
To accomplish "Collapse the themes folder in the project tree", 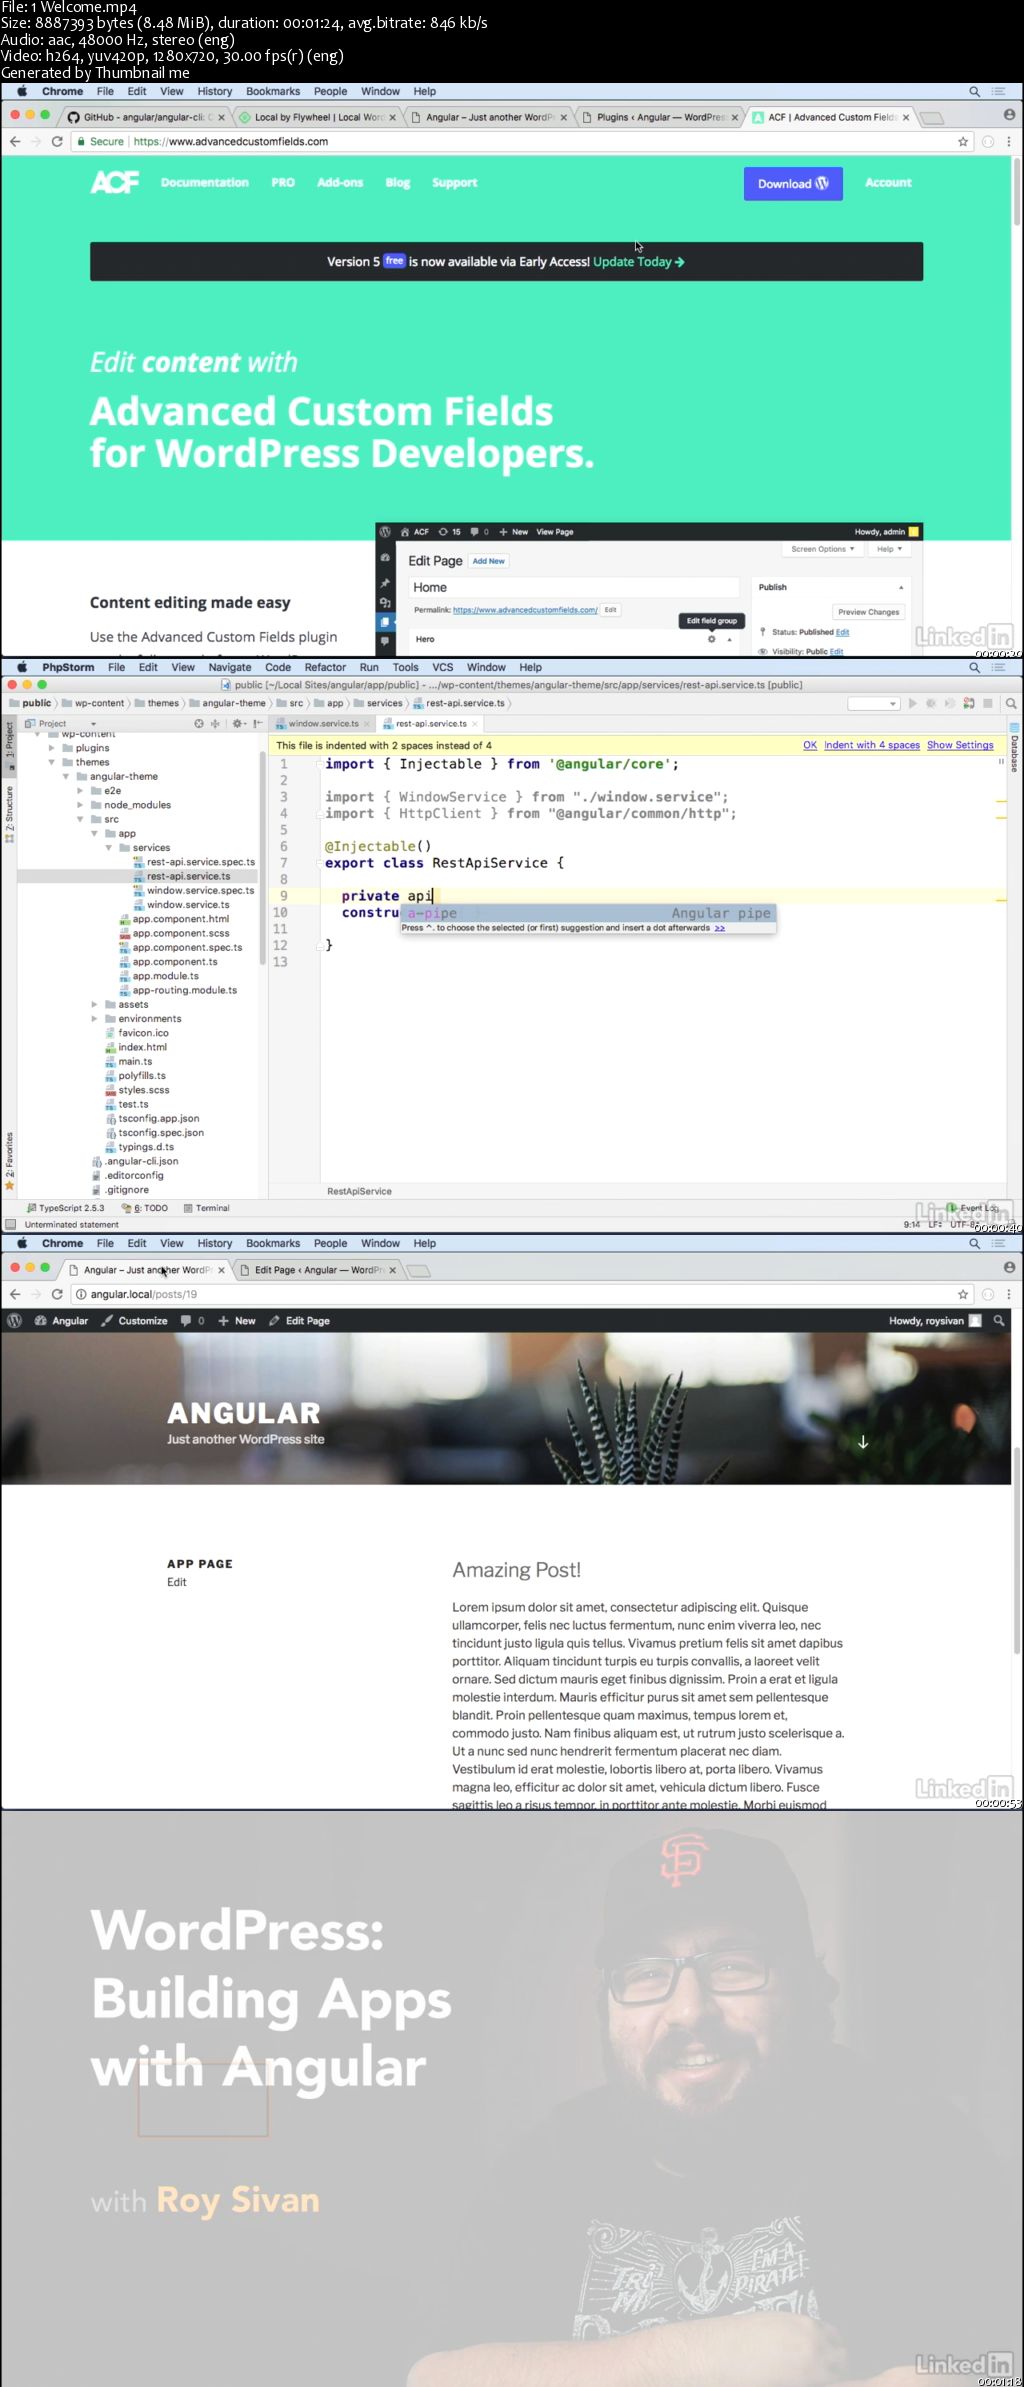I will point(52,762).
